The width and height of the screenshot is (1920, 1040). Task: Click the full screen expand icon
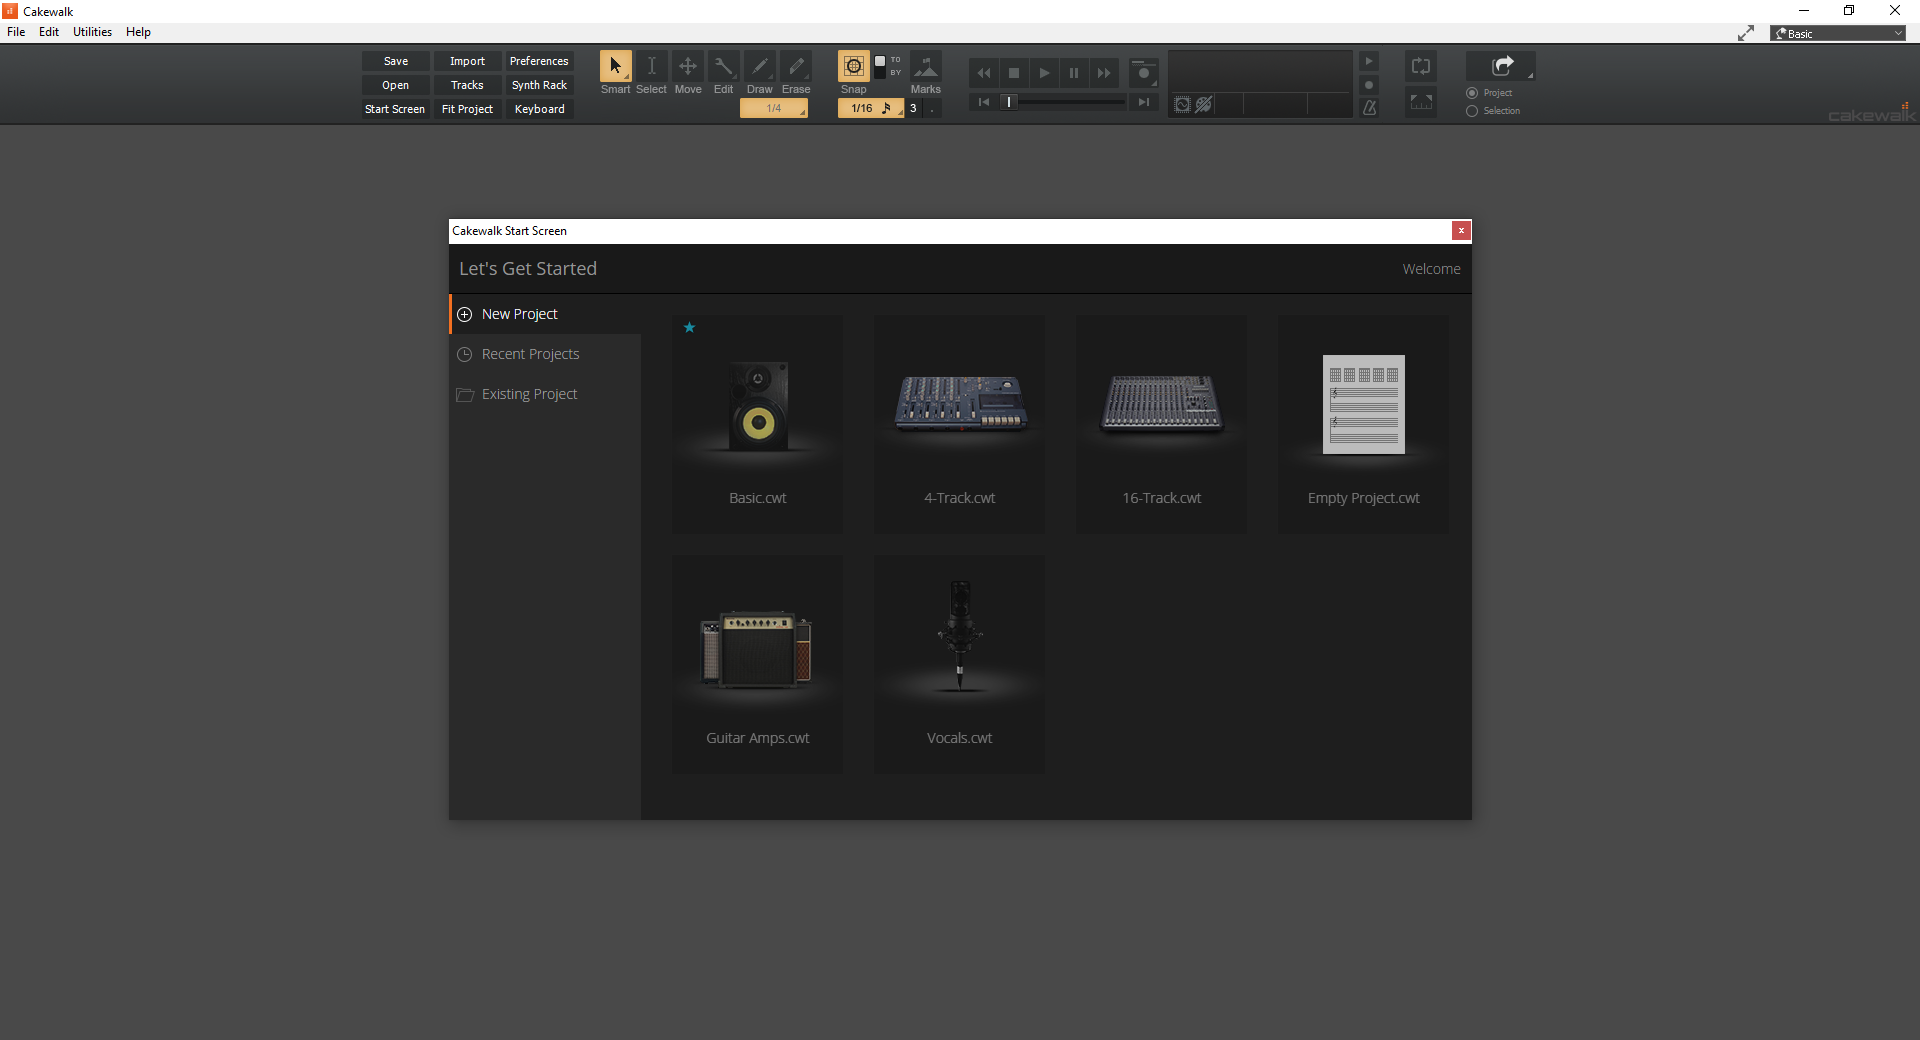pos(1746,33)
